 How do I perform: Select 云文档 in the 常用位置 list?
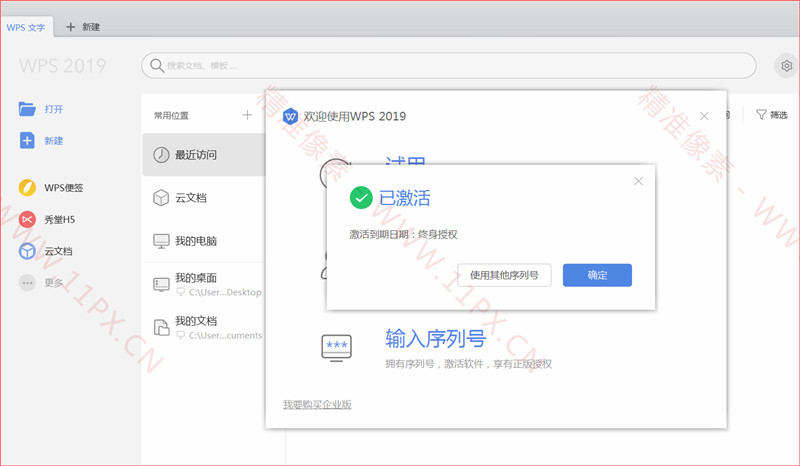click(204, 198)
